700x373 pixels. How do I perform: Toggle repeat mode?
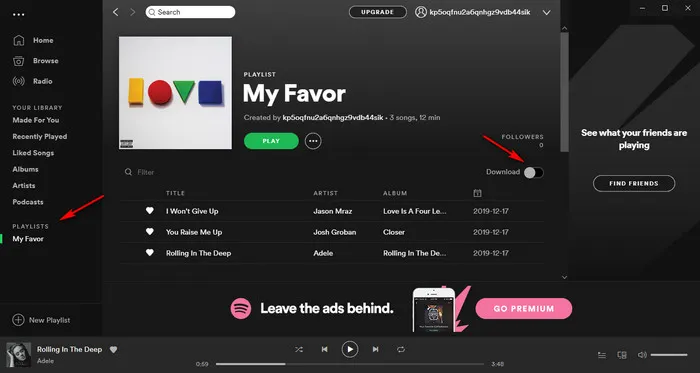pos(401,349)
